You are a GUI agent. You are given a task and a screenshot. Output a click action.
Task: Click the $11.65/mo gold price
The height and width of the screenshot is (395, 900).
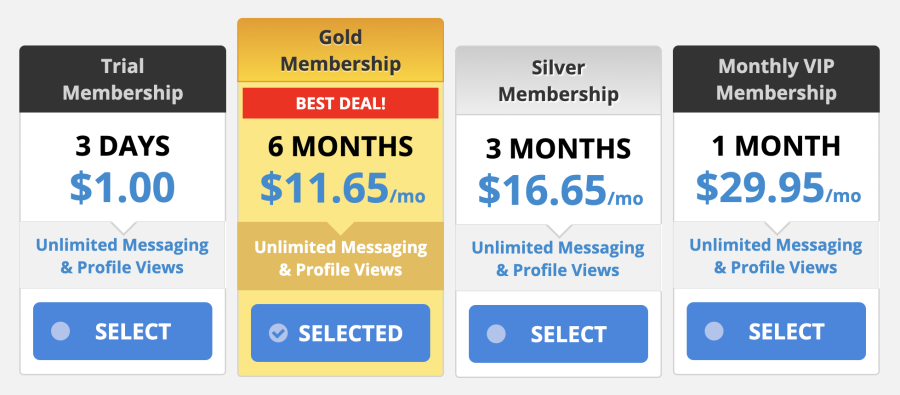click(343, 188)
